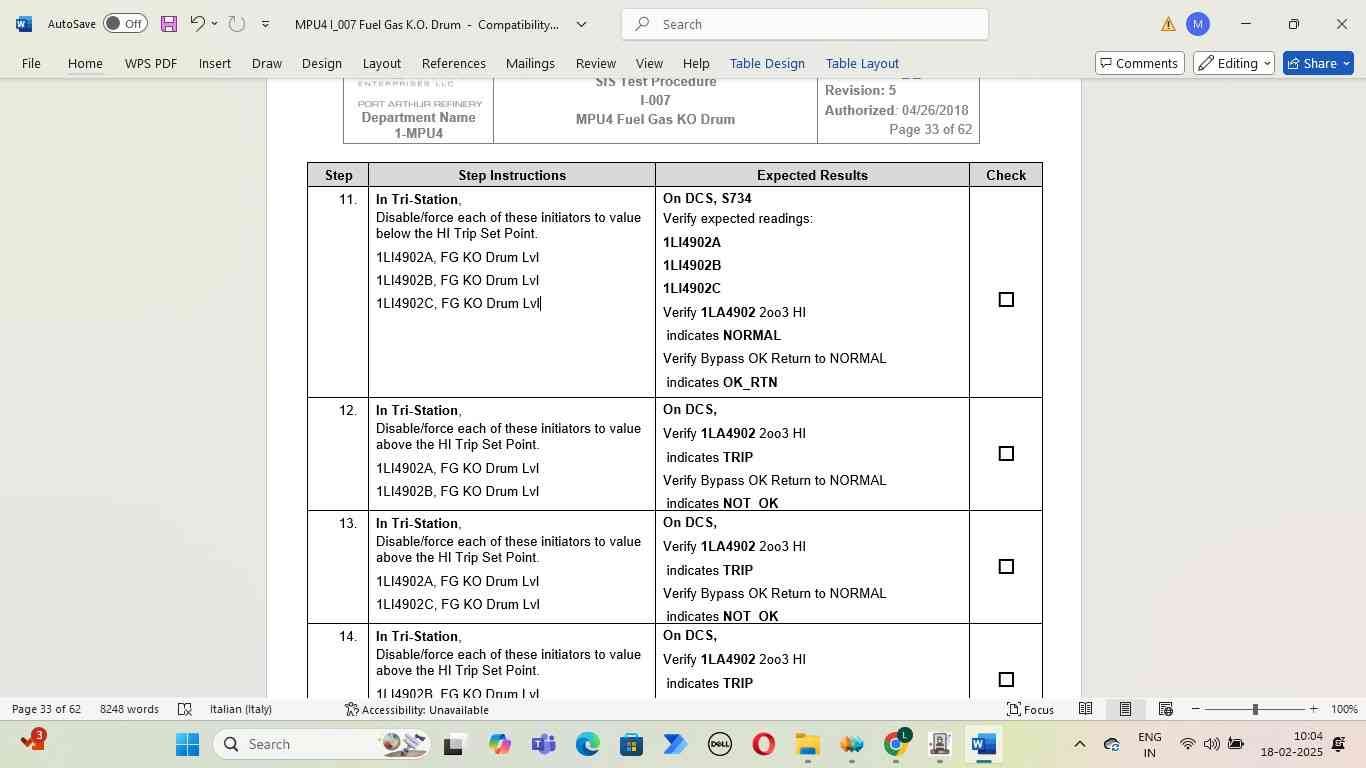Tick the checkbox for step 14
The image size is (1366, 768).
[1006, 680]
